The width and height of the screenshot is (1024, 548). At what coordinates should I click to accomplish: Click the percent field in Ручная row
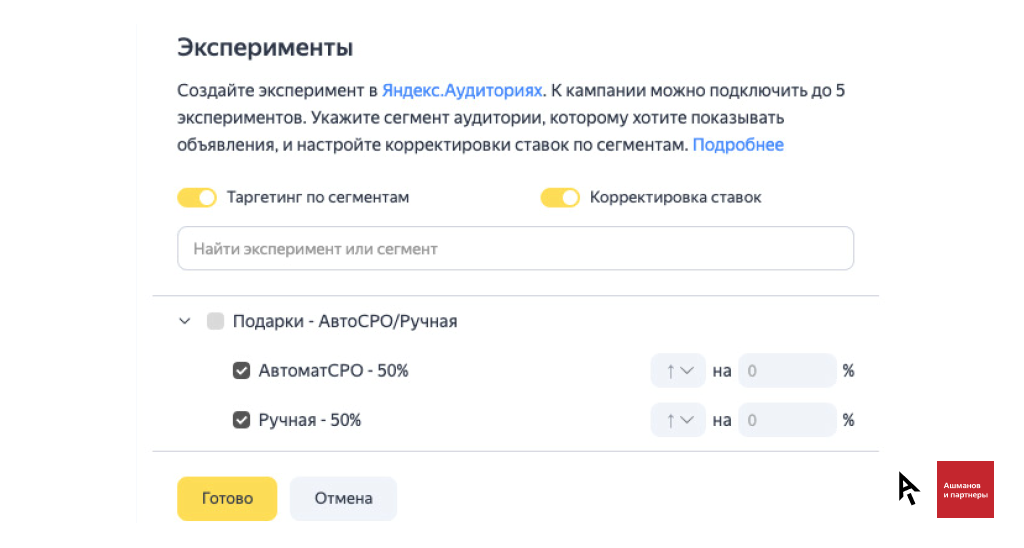tap(787, 420)
